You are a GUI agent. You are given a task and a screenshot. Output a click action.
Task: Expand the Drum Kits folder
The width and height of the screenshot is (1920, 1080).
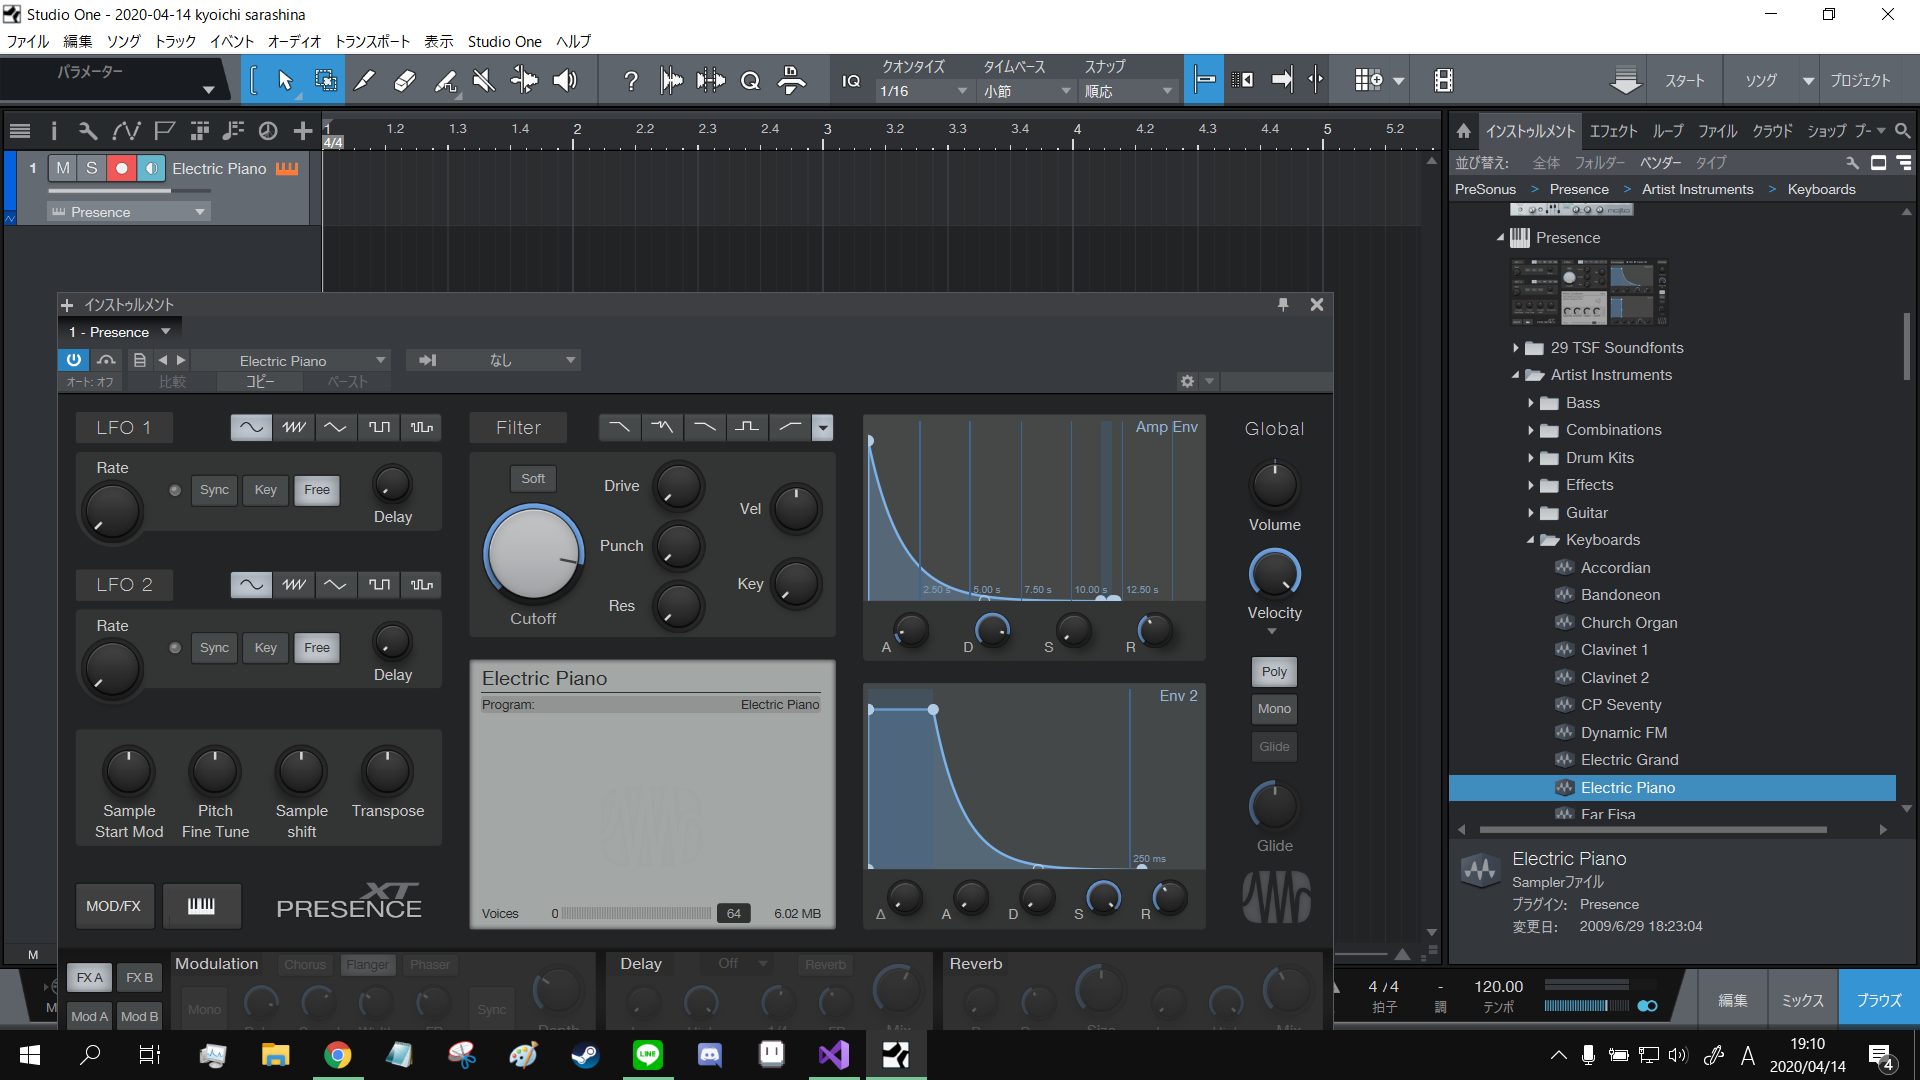(x=1531, y=458)
